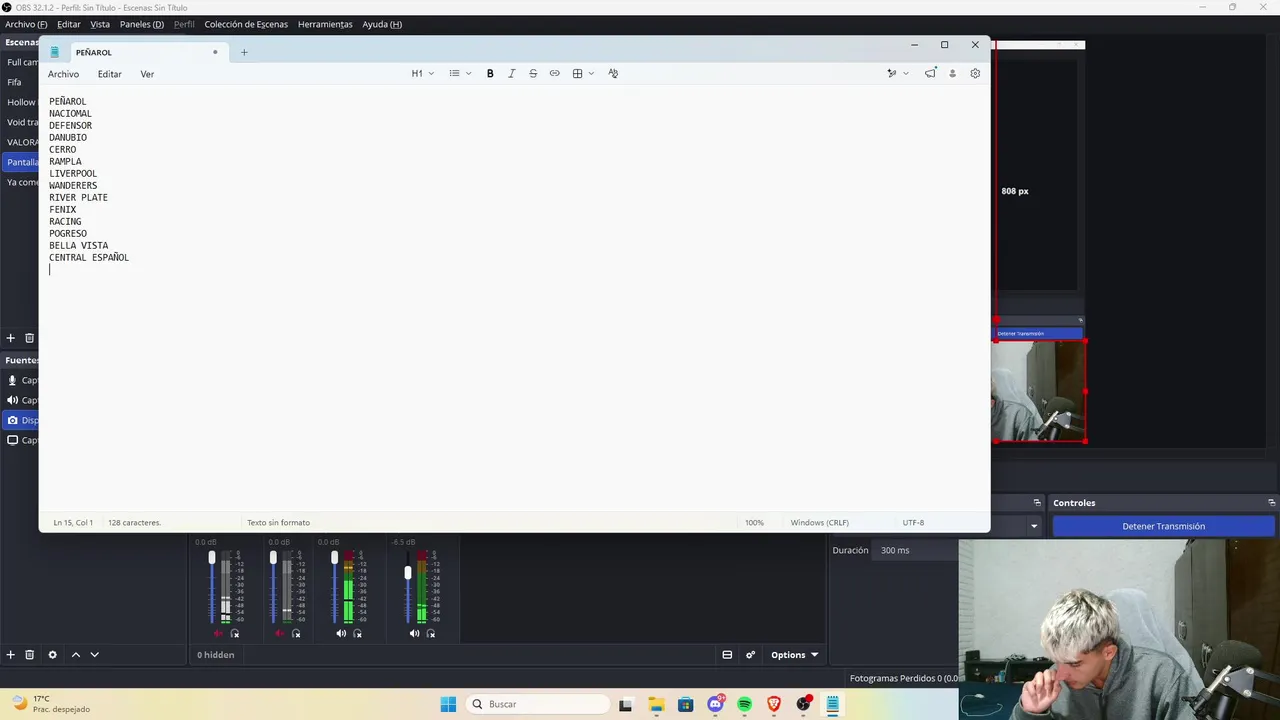Open OBS Herramientas menu
1280x720 pixels.
[325, 24]
